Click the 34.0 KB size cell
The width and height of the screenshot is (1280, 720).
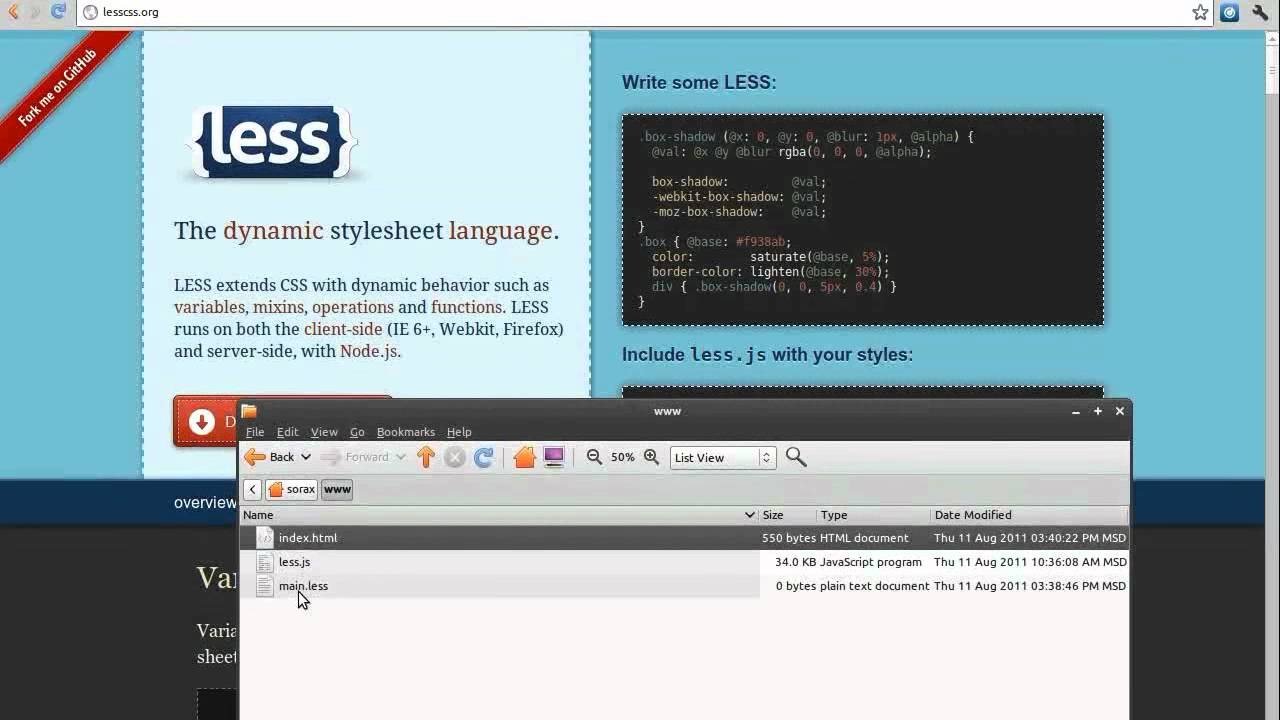(795, 562)
